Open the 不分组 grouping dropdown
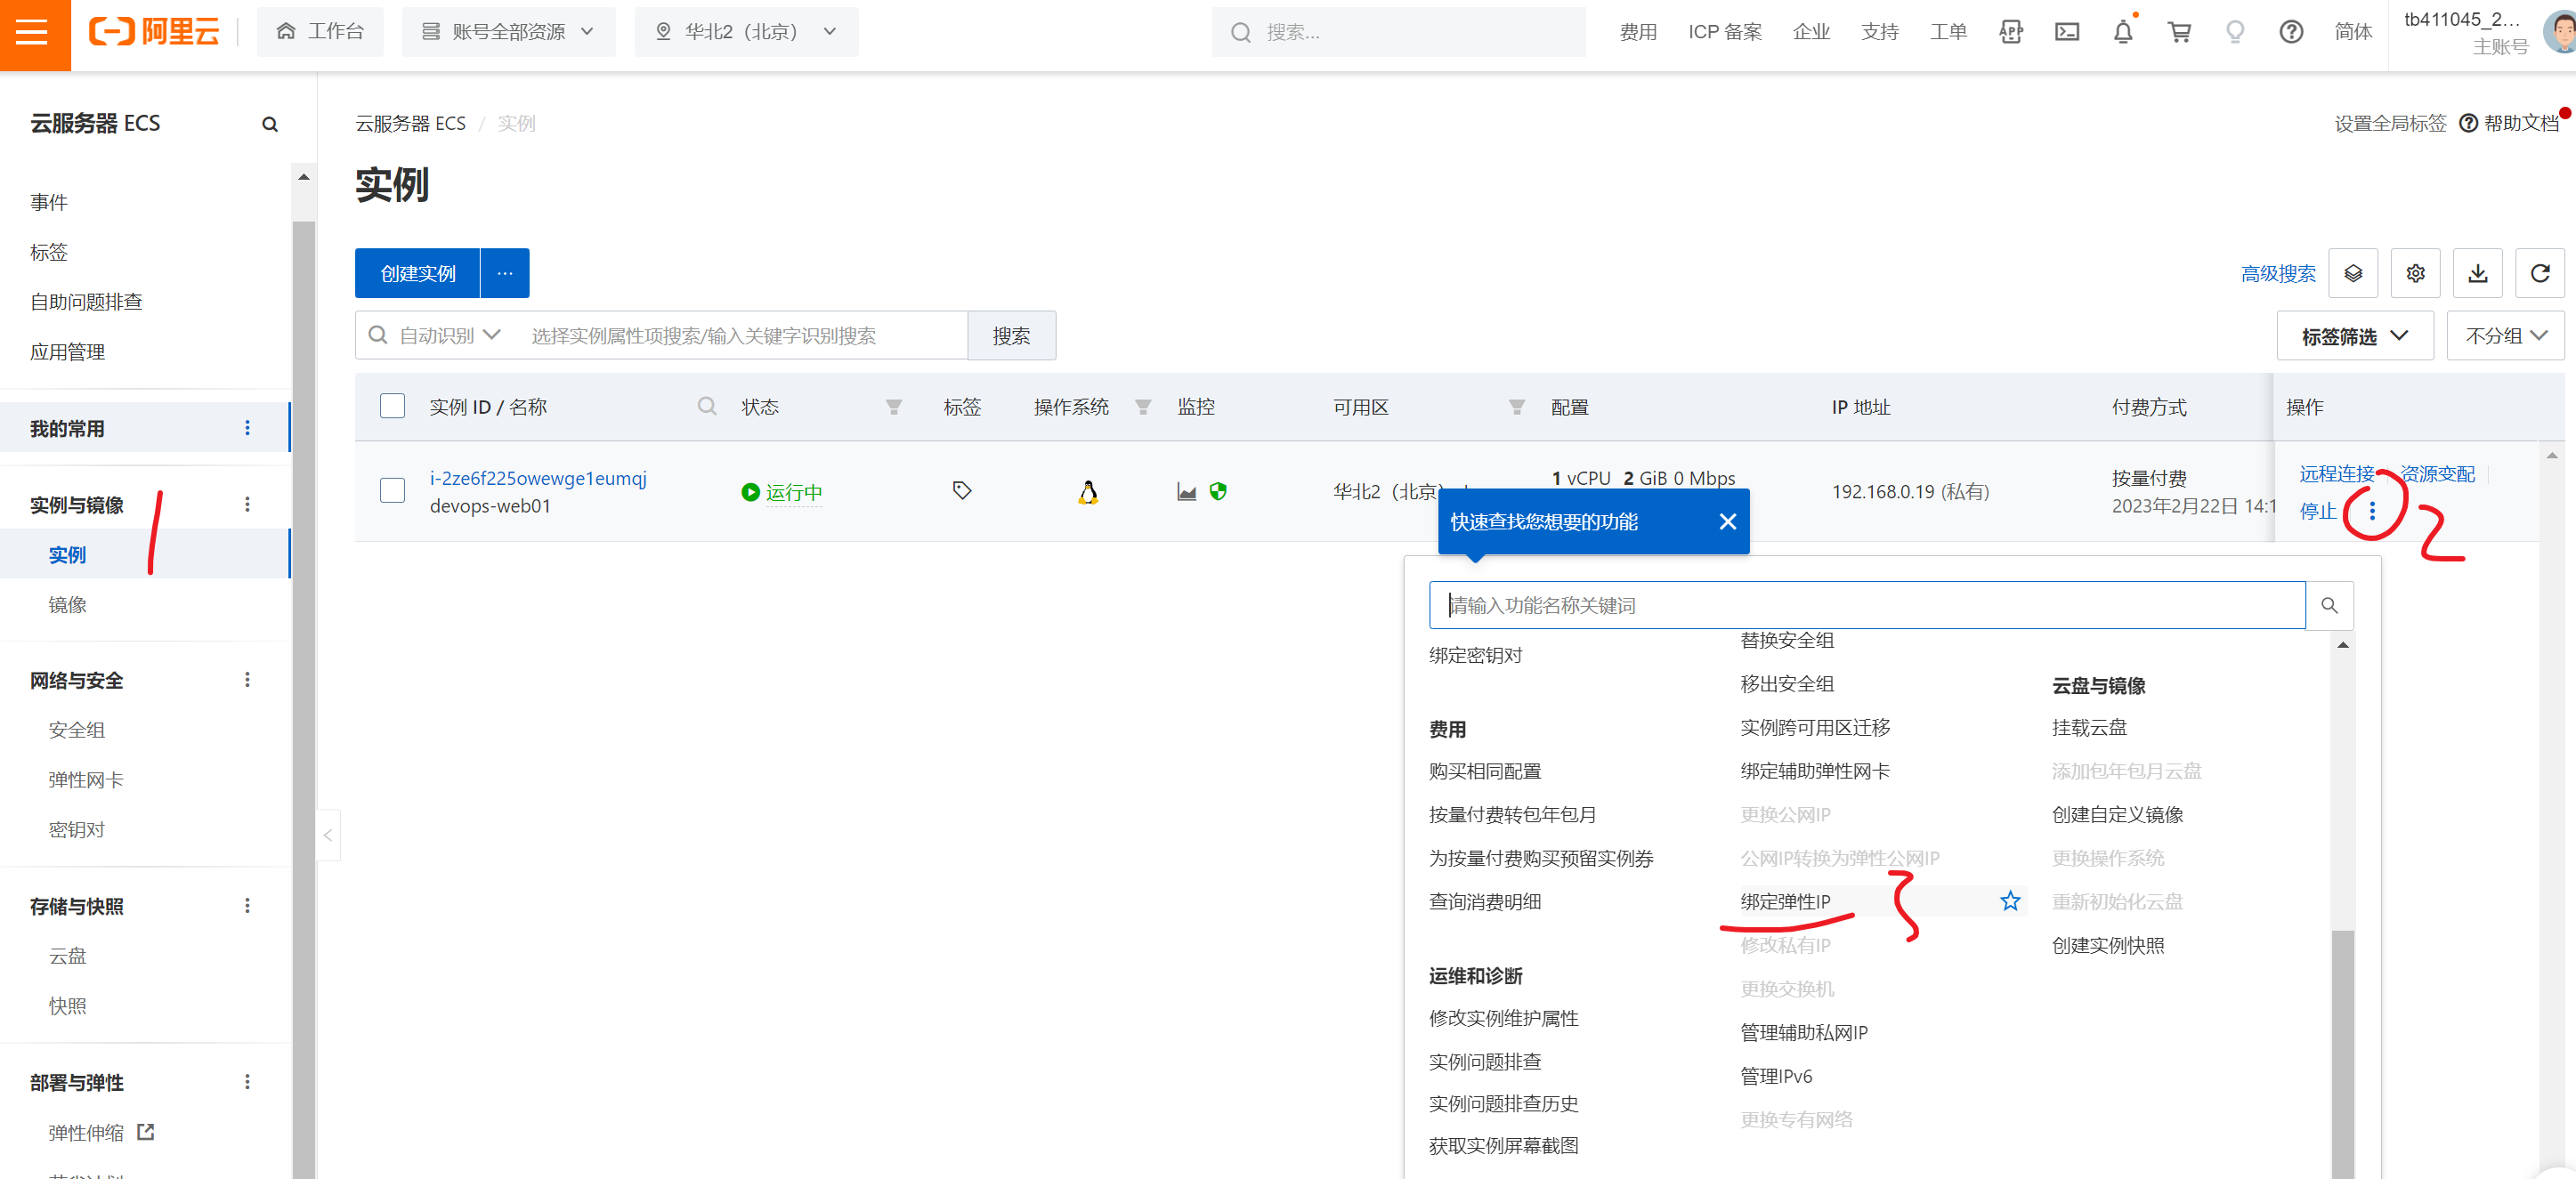 pyautogui.click(x=2504, y=336)
